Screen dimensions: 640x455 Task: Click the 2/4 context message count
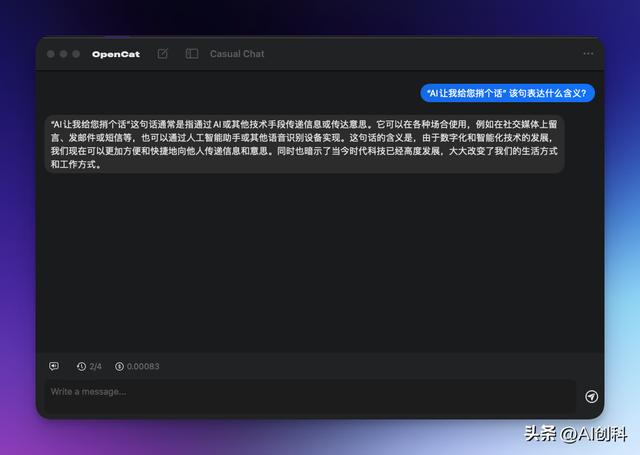point(96,366)
